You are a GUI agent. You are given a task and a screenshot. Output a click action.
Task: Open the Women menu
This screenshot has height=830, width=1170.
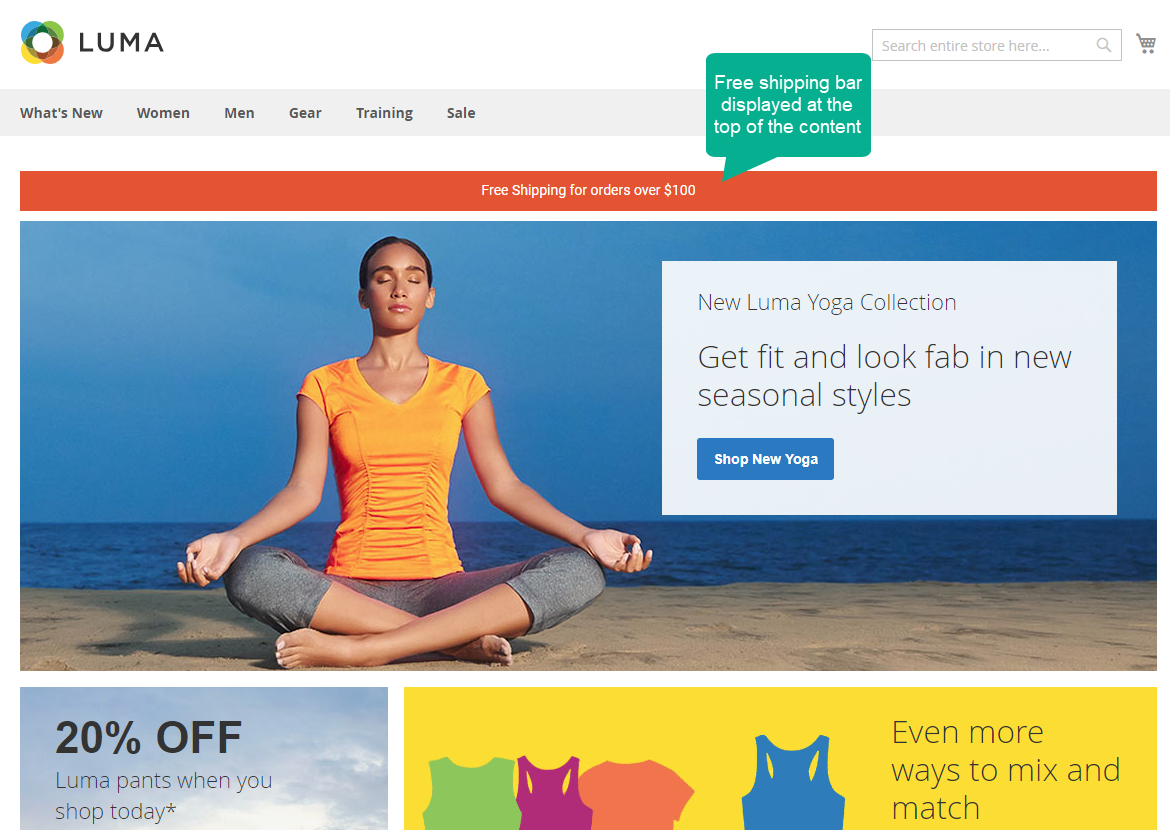tap(163, 113)
